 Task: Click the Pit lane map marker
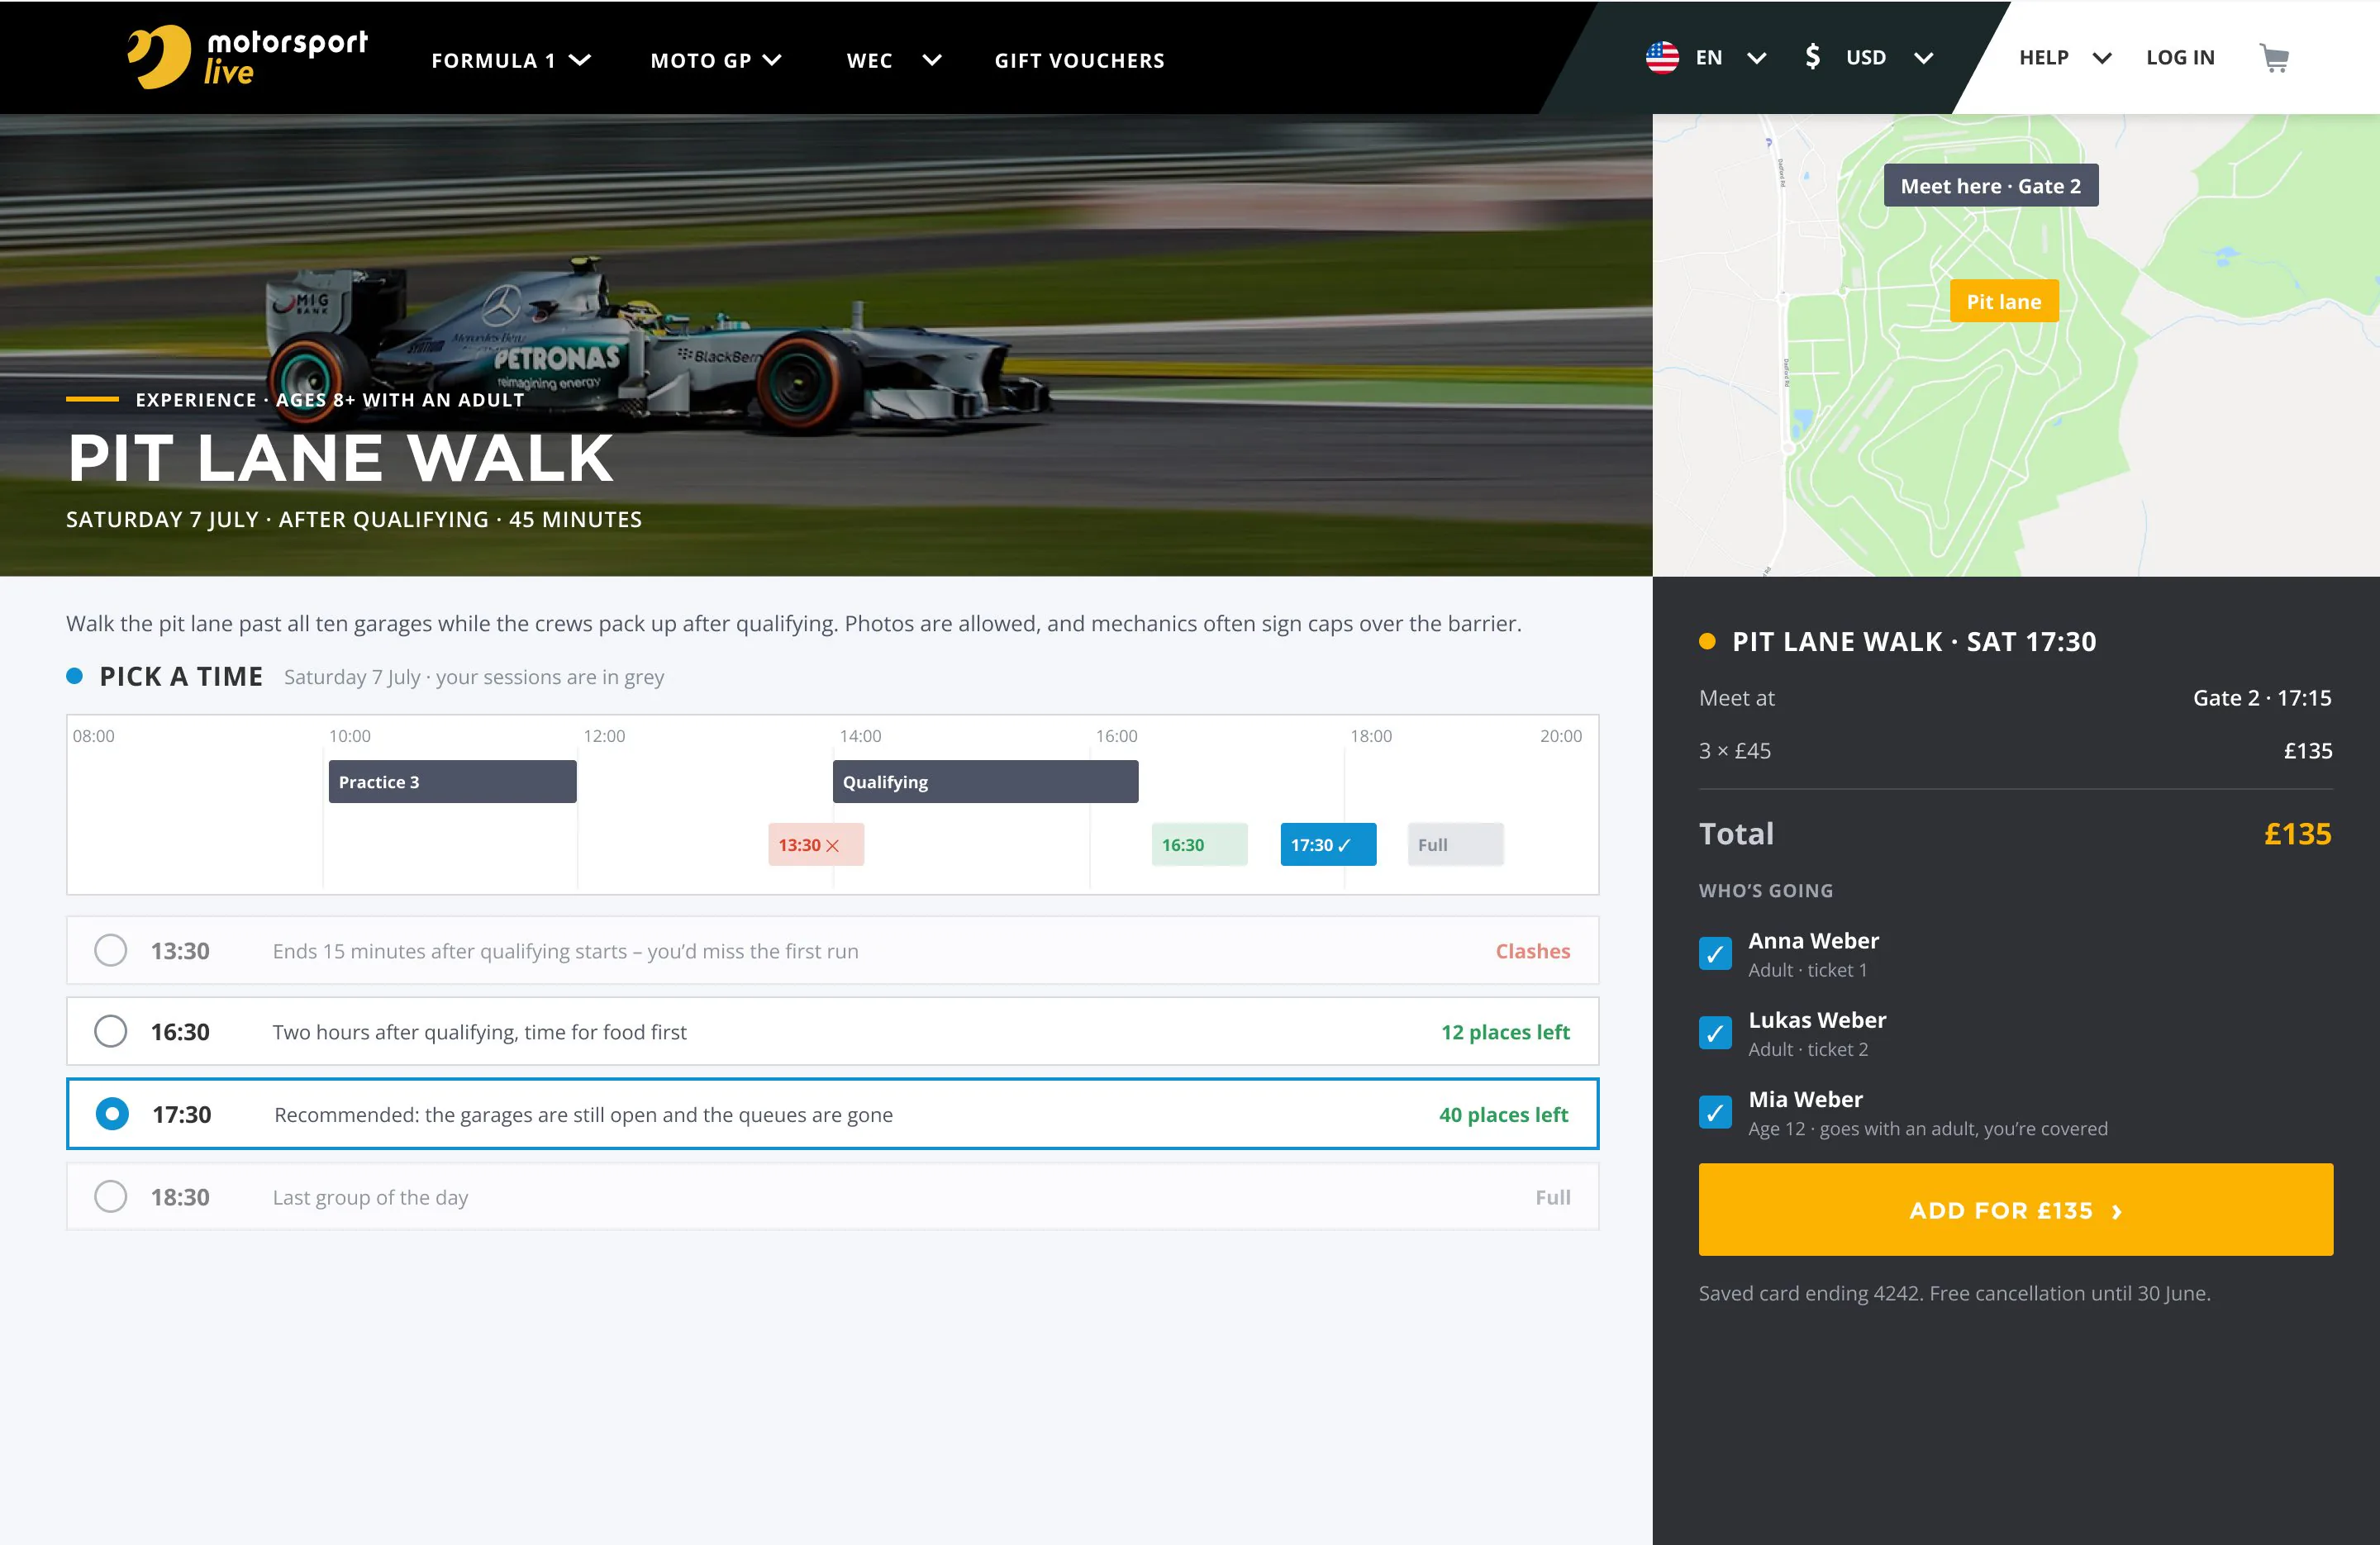tap(2004, 301)
